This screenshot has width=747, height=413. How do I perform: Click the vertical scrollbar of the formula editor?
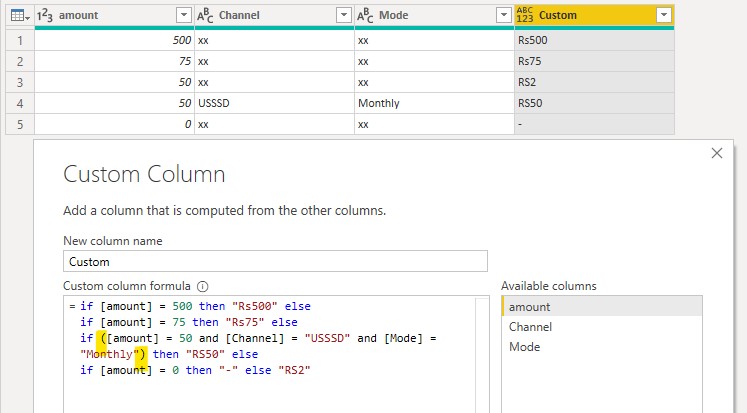click(482, 355)
